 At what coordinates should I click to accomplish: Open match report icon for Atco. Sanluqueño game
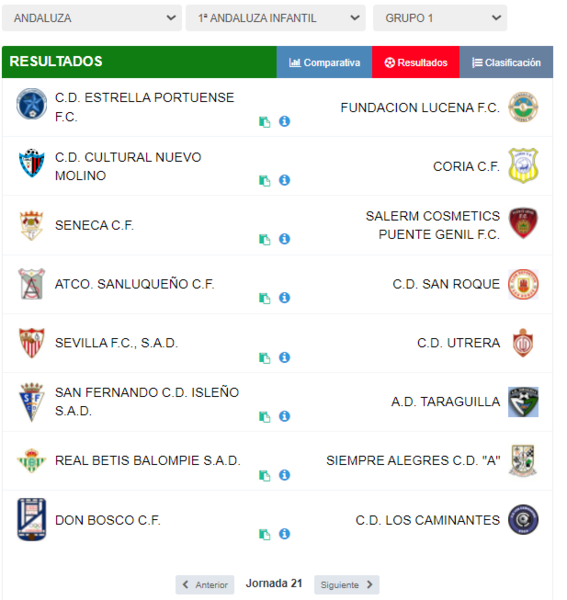264,298
